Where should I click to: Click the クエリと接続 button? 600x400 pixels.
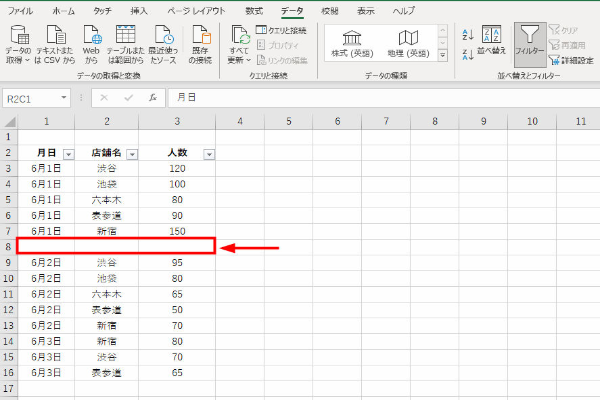[x=281, y=30]
